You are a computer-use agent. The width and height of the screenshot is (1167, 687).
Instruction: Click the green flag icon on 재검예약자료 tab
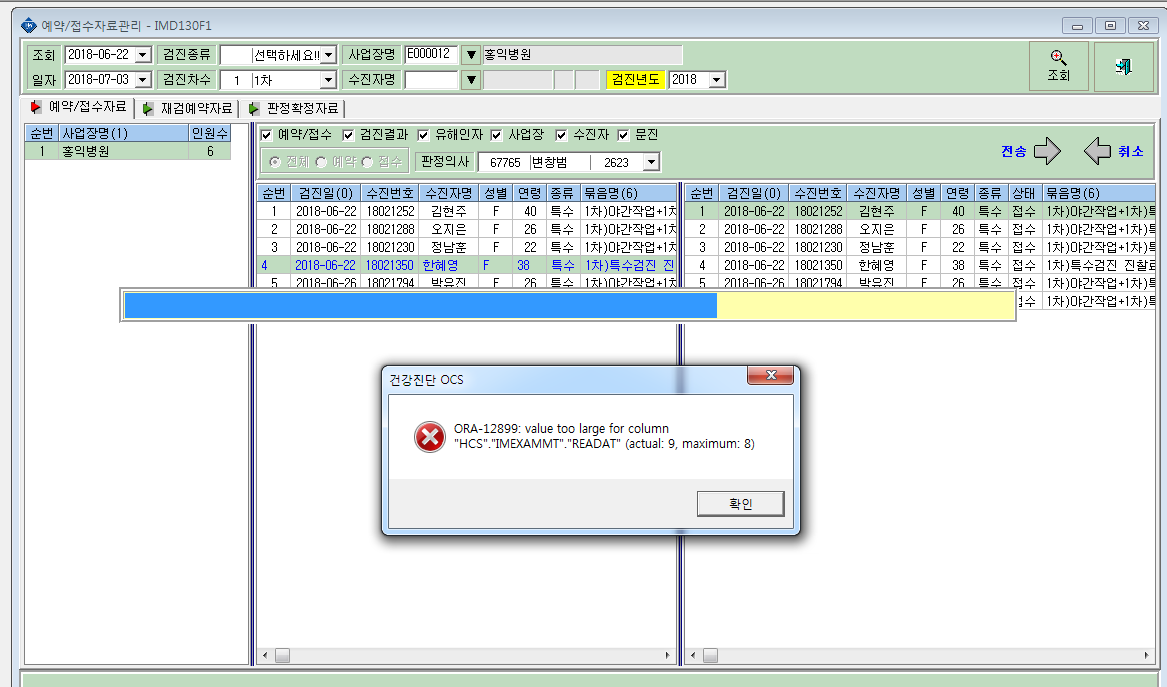pos(147,109)
